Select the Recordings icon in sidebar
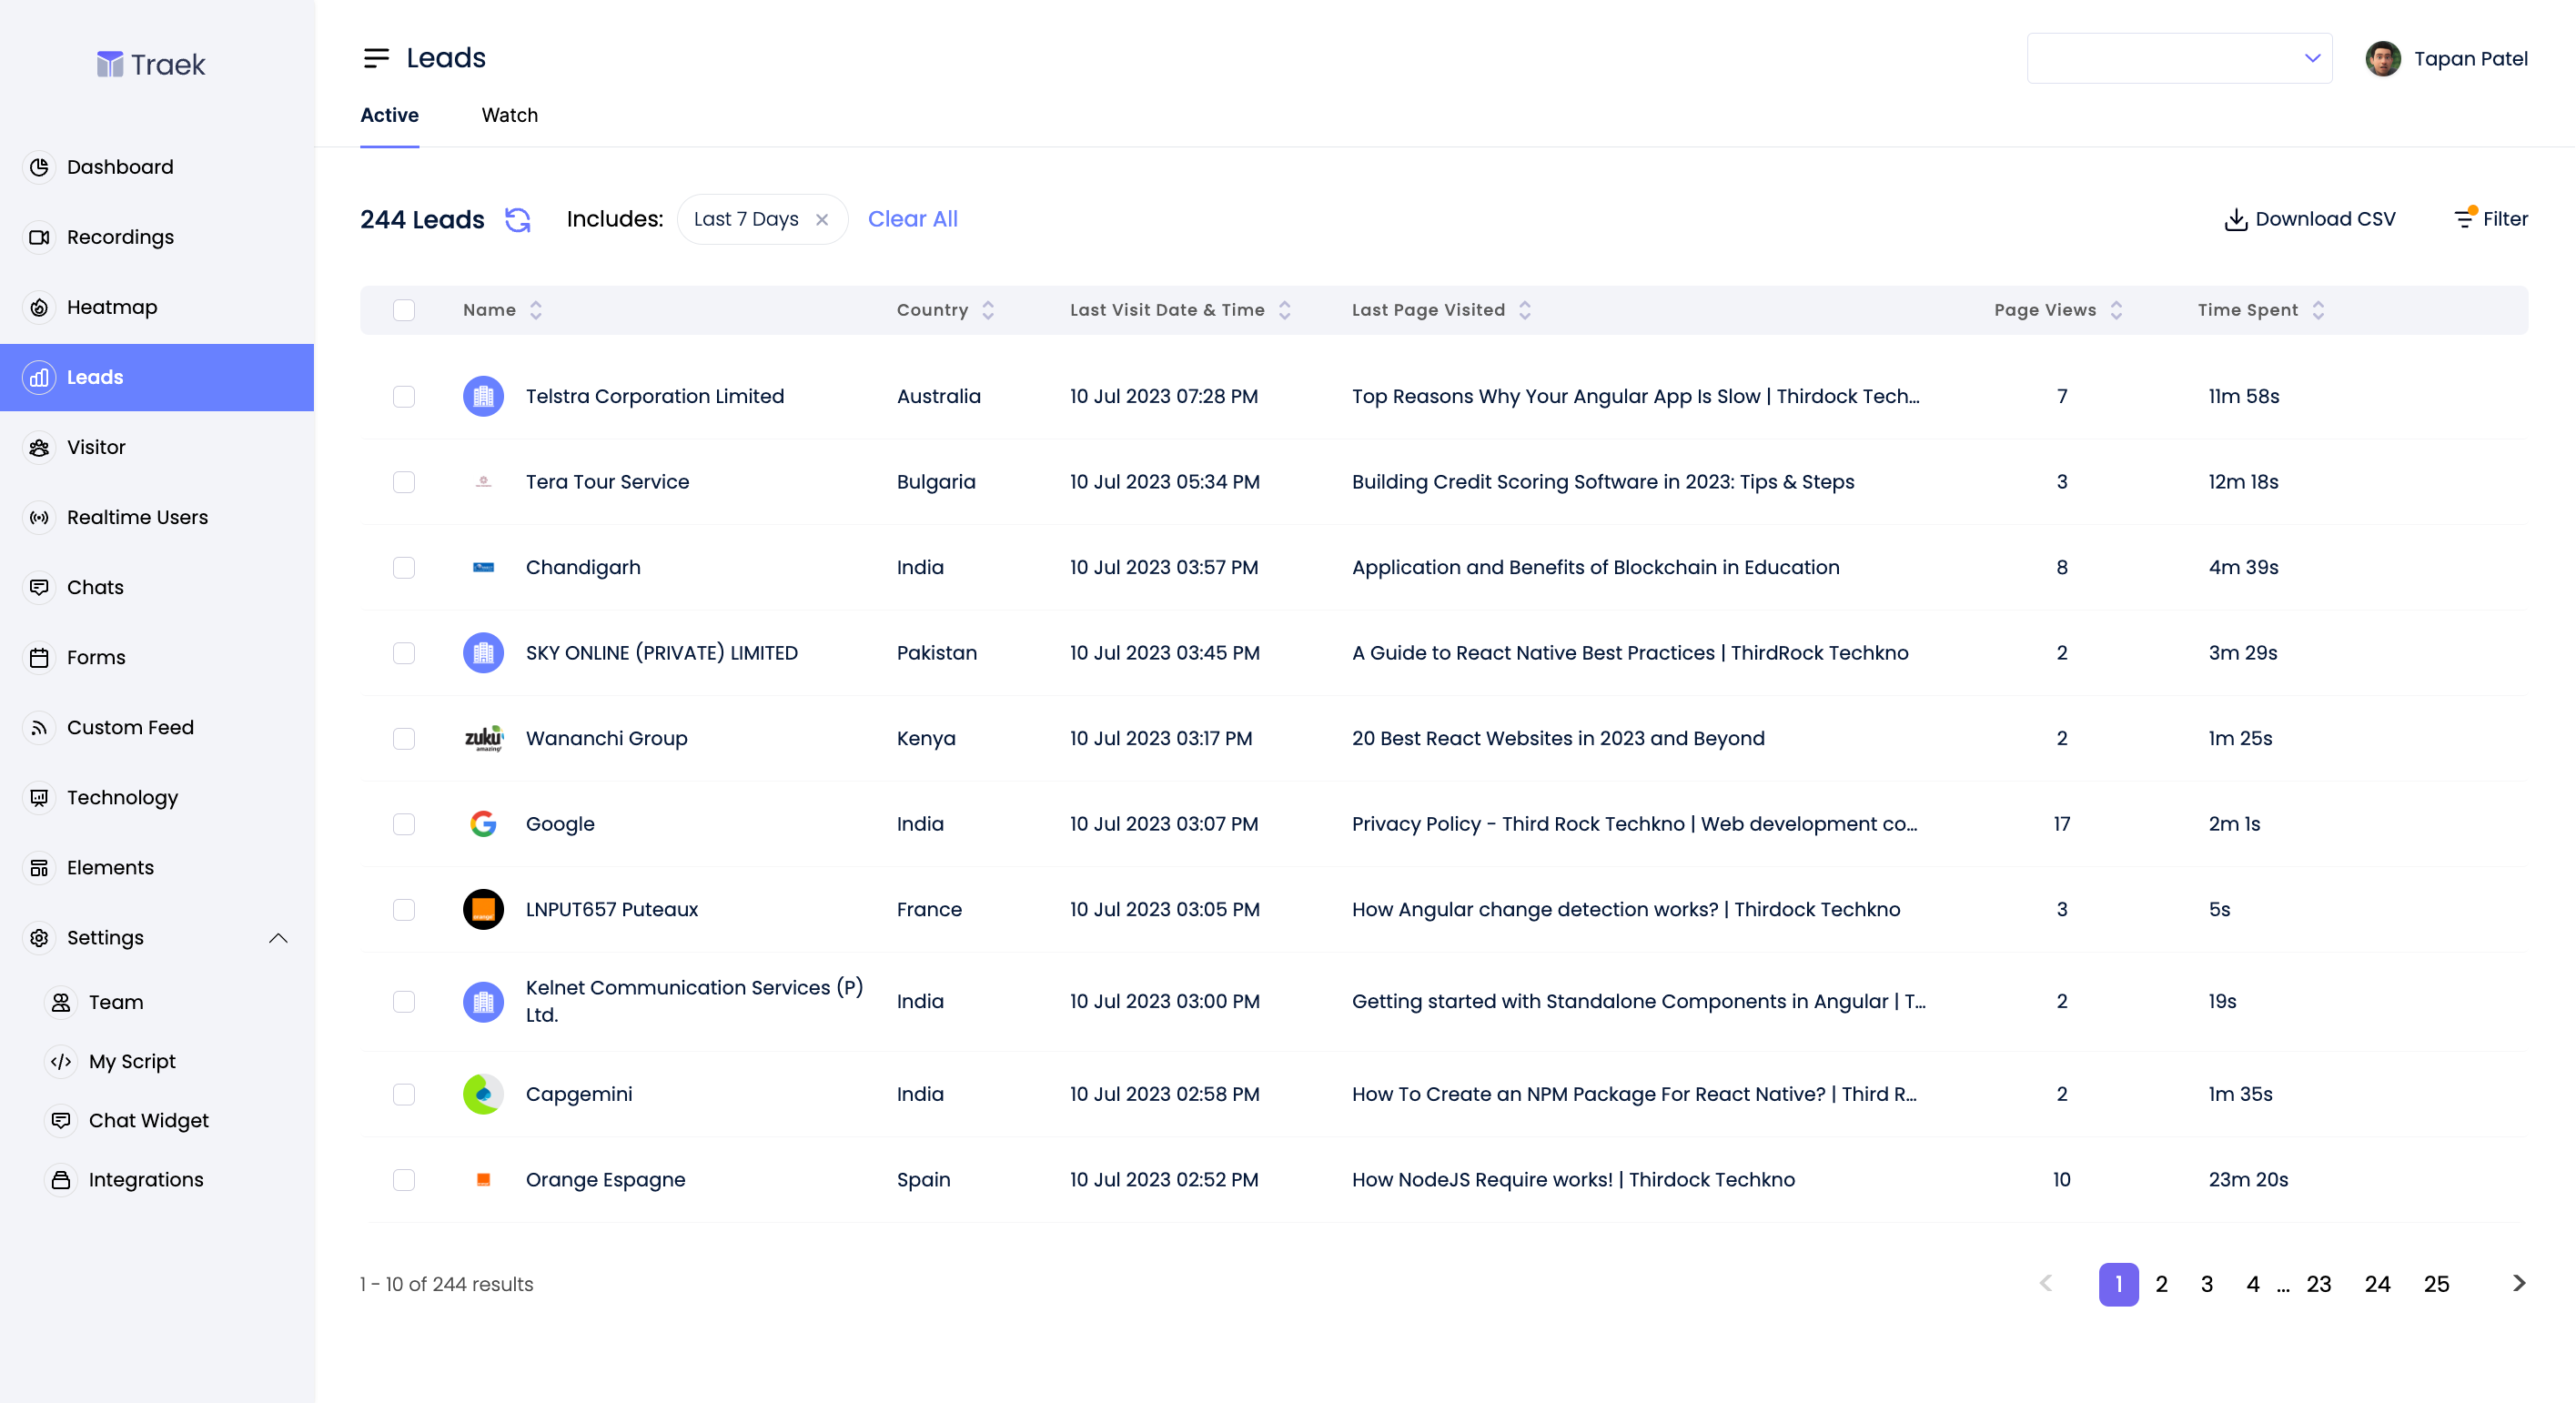This screenshot has height=1403, width=2576. point(38,237)
